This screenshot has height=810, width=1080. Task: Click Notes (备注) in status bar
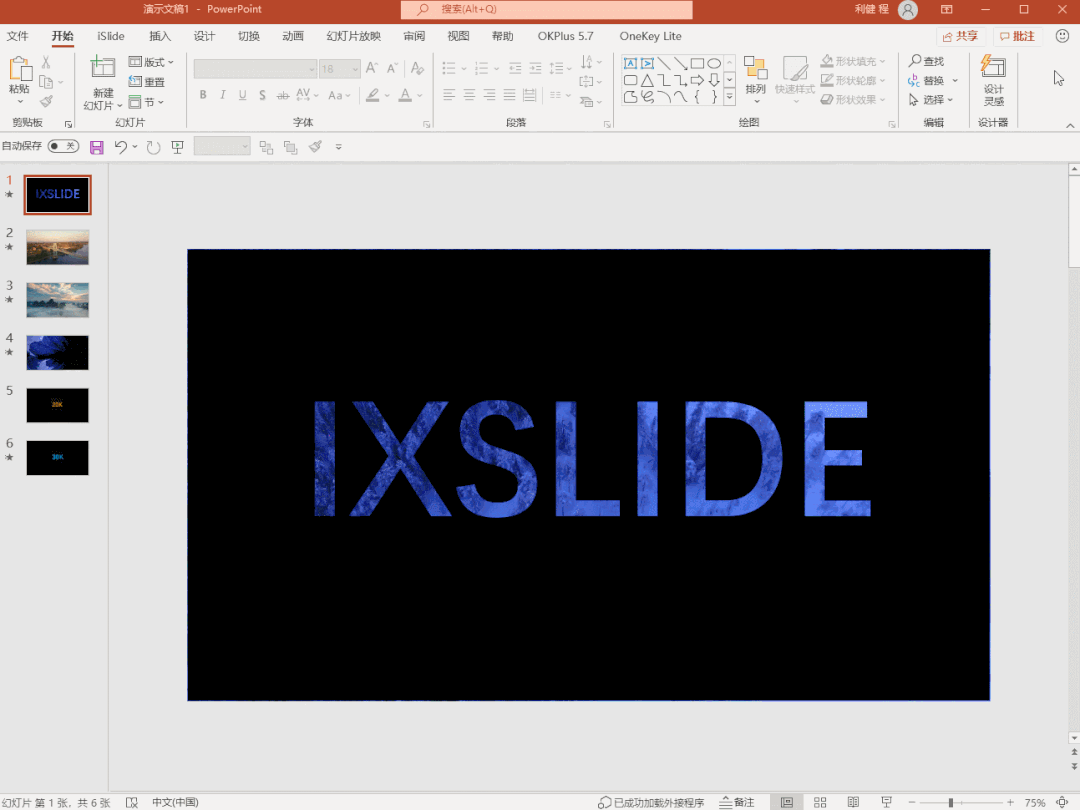(x=737, y=802)
